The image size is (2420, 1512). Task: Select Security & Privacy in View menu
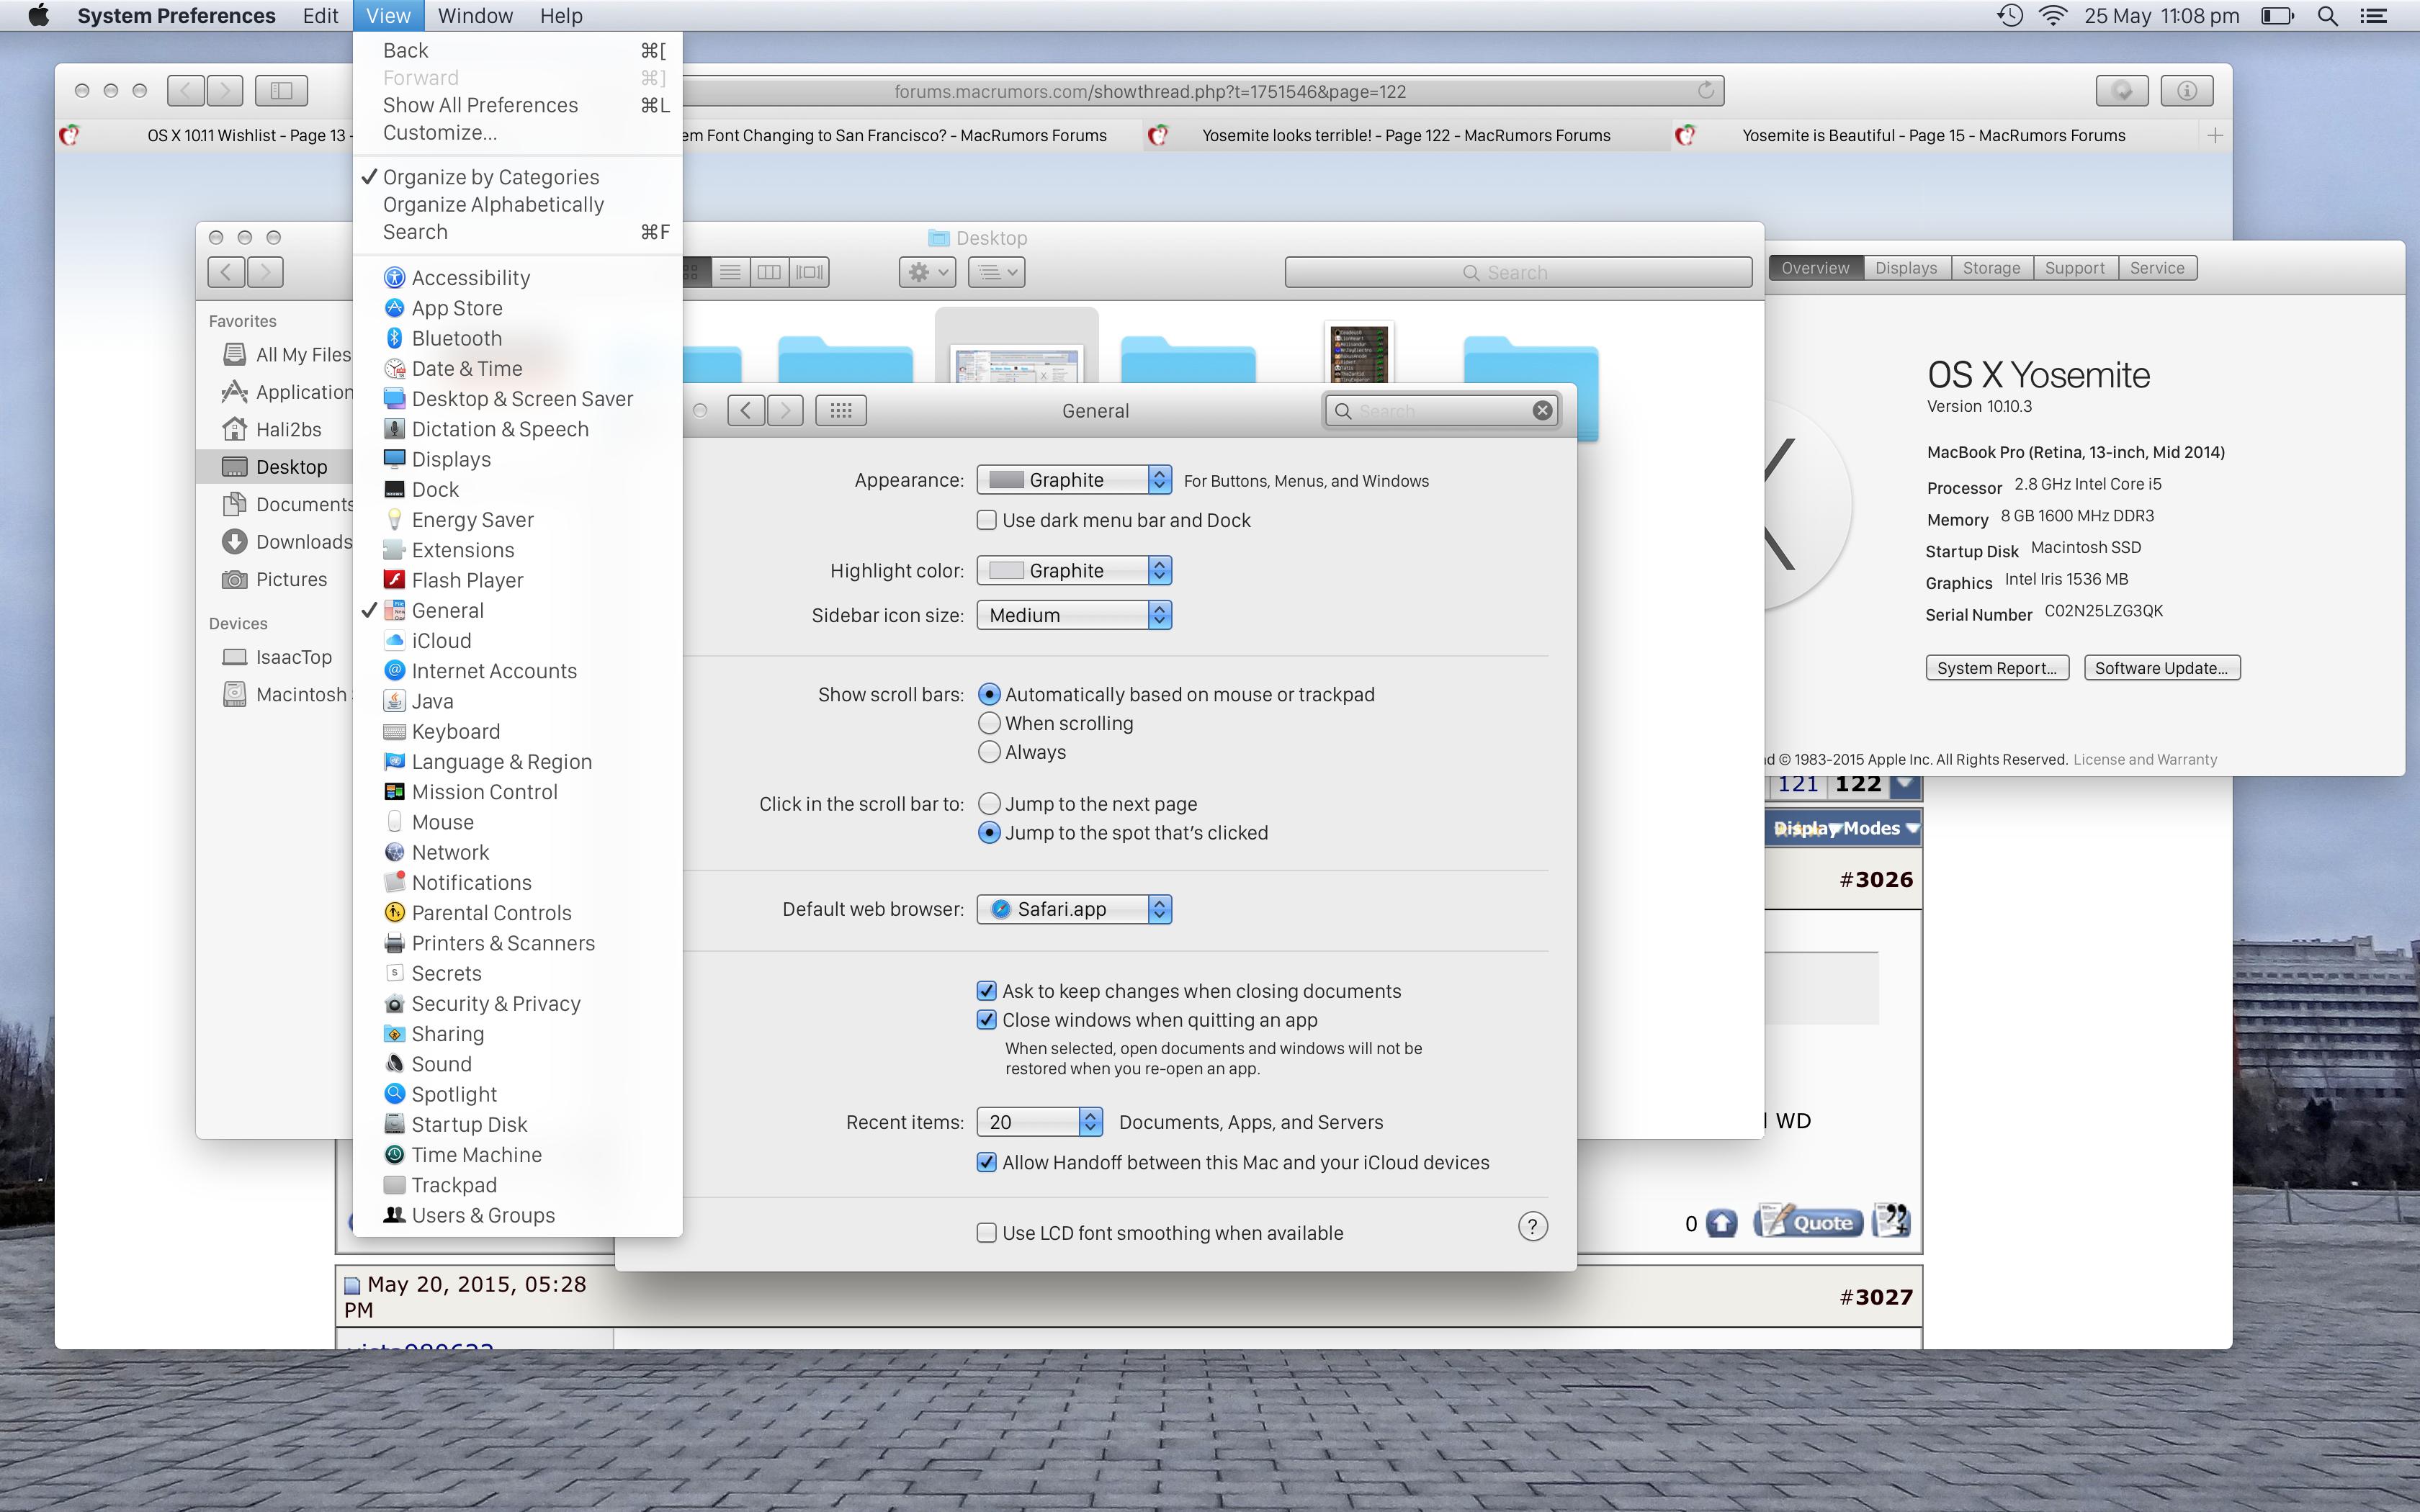coord(495,1004)
